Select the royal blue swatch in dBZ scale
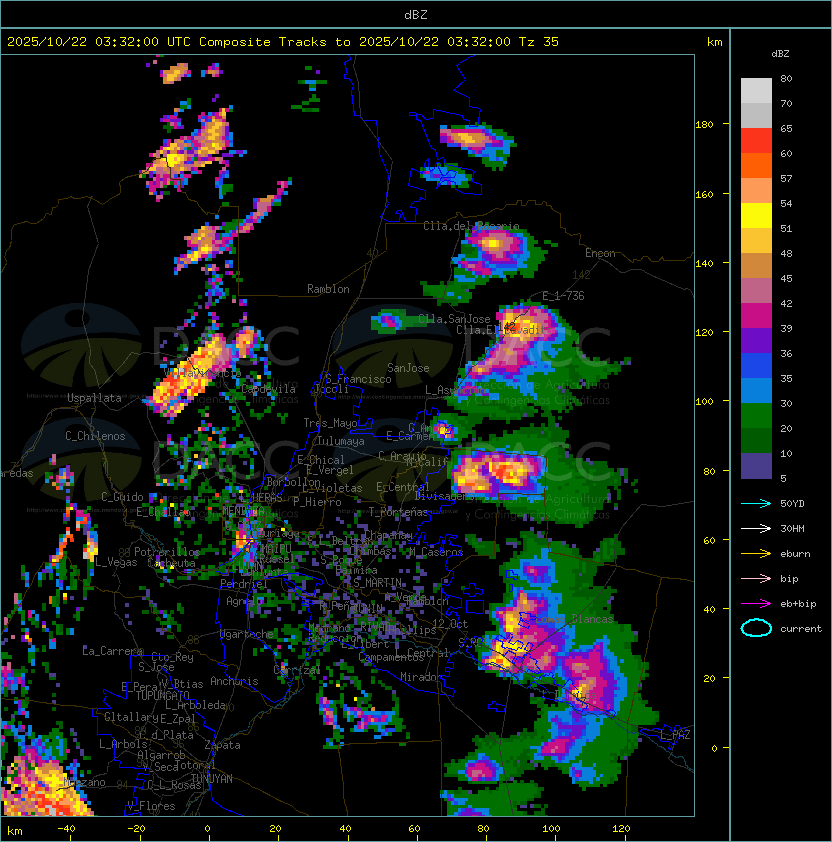 (x=756, y=366)
